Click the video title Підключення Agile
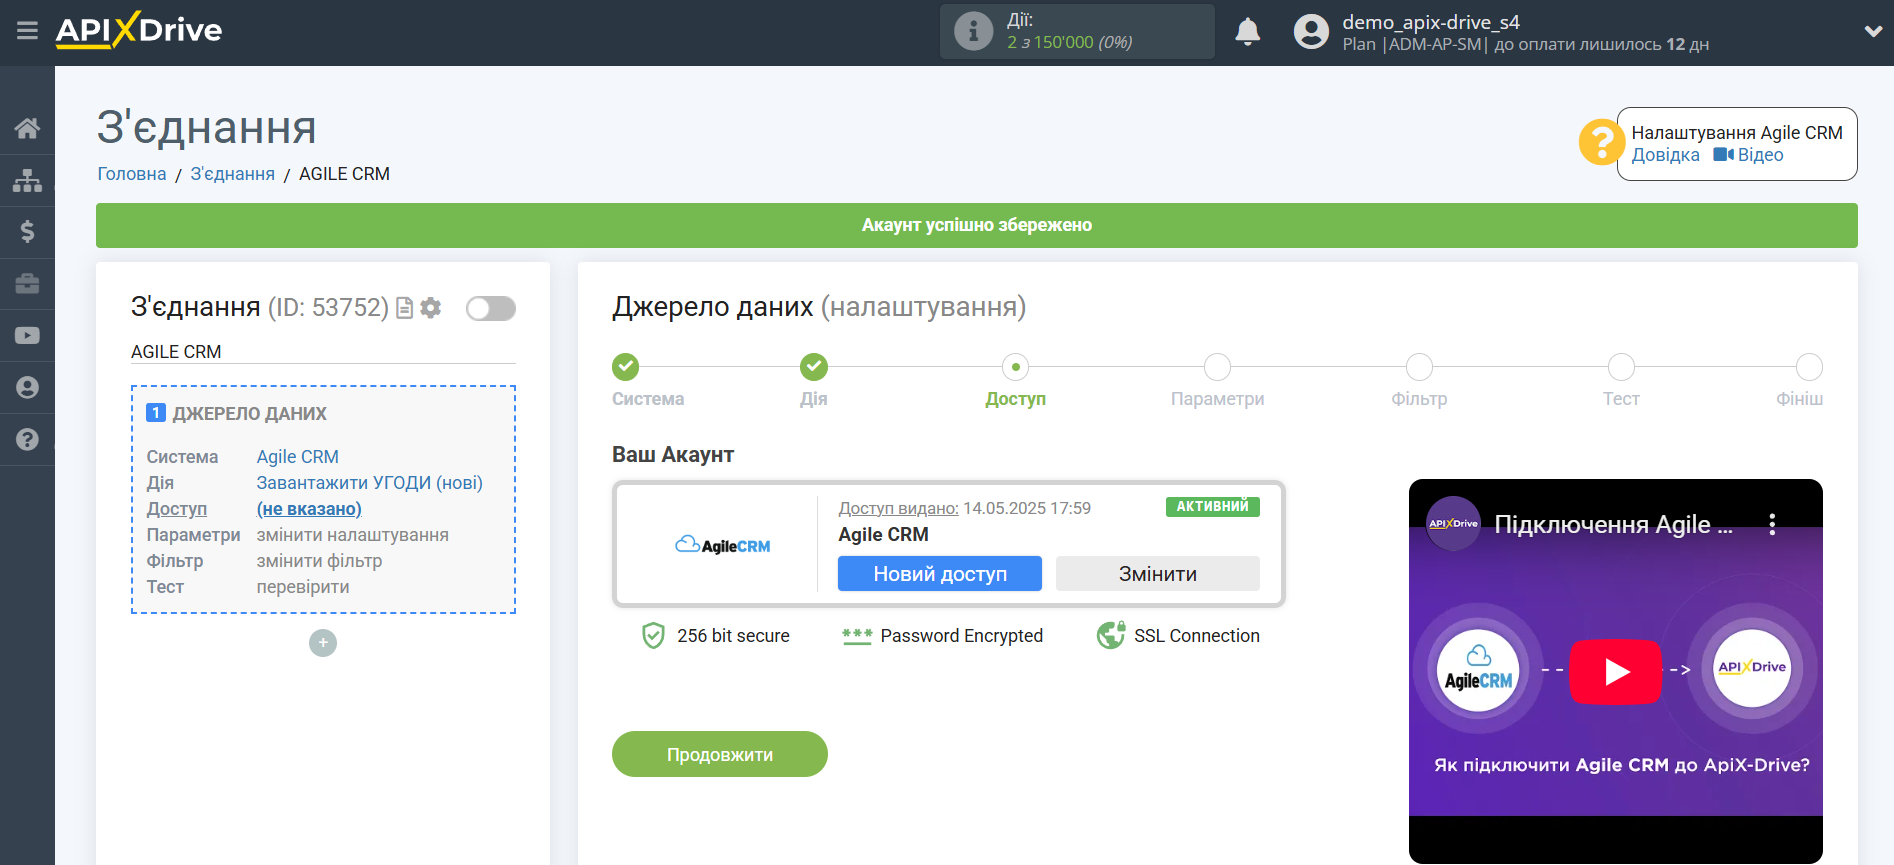Screen dimensions: 1894x865 tap(1613, 525)
